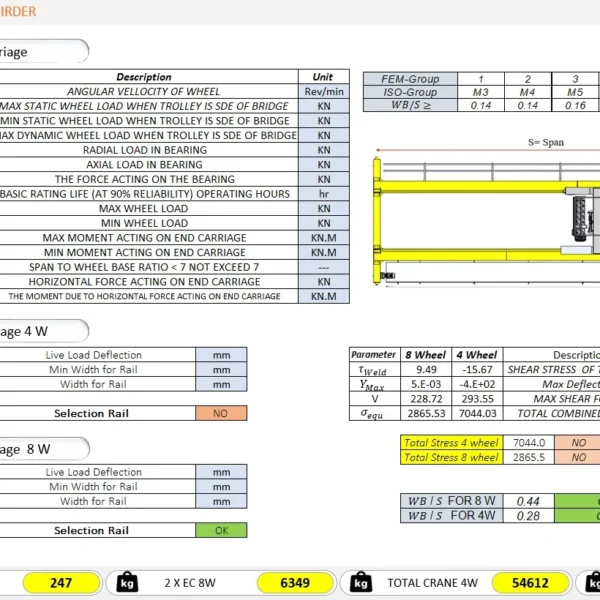Image resolution: width=600 pixels, height=600 pixels.
Task: Click the 5.E-03 max deflection cell
Action: pyautogui.click(x=426, y=384)
